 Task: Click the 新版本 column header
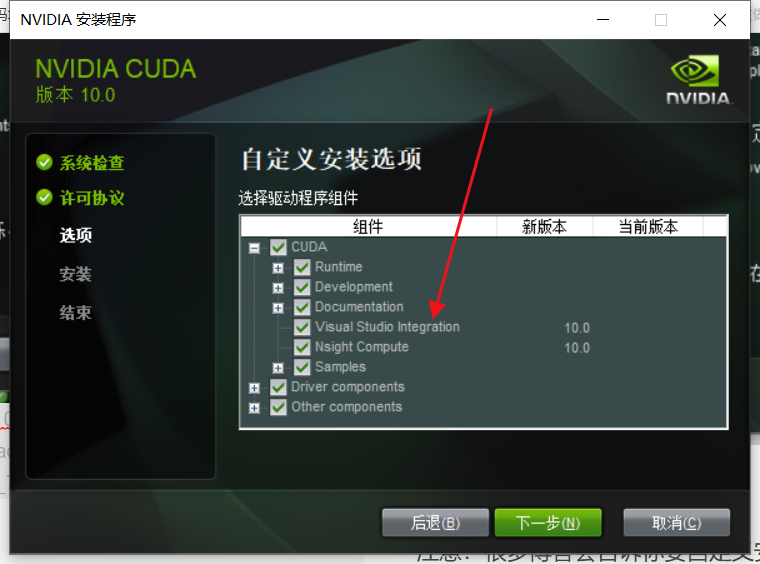545,226
